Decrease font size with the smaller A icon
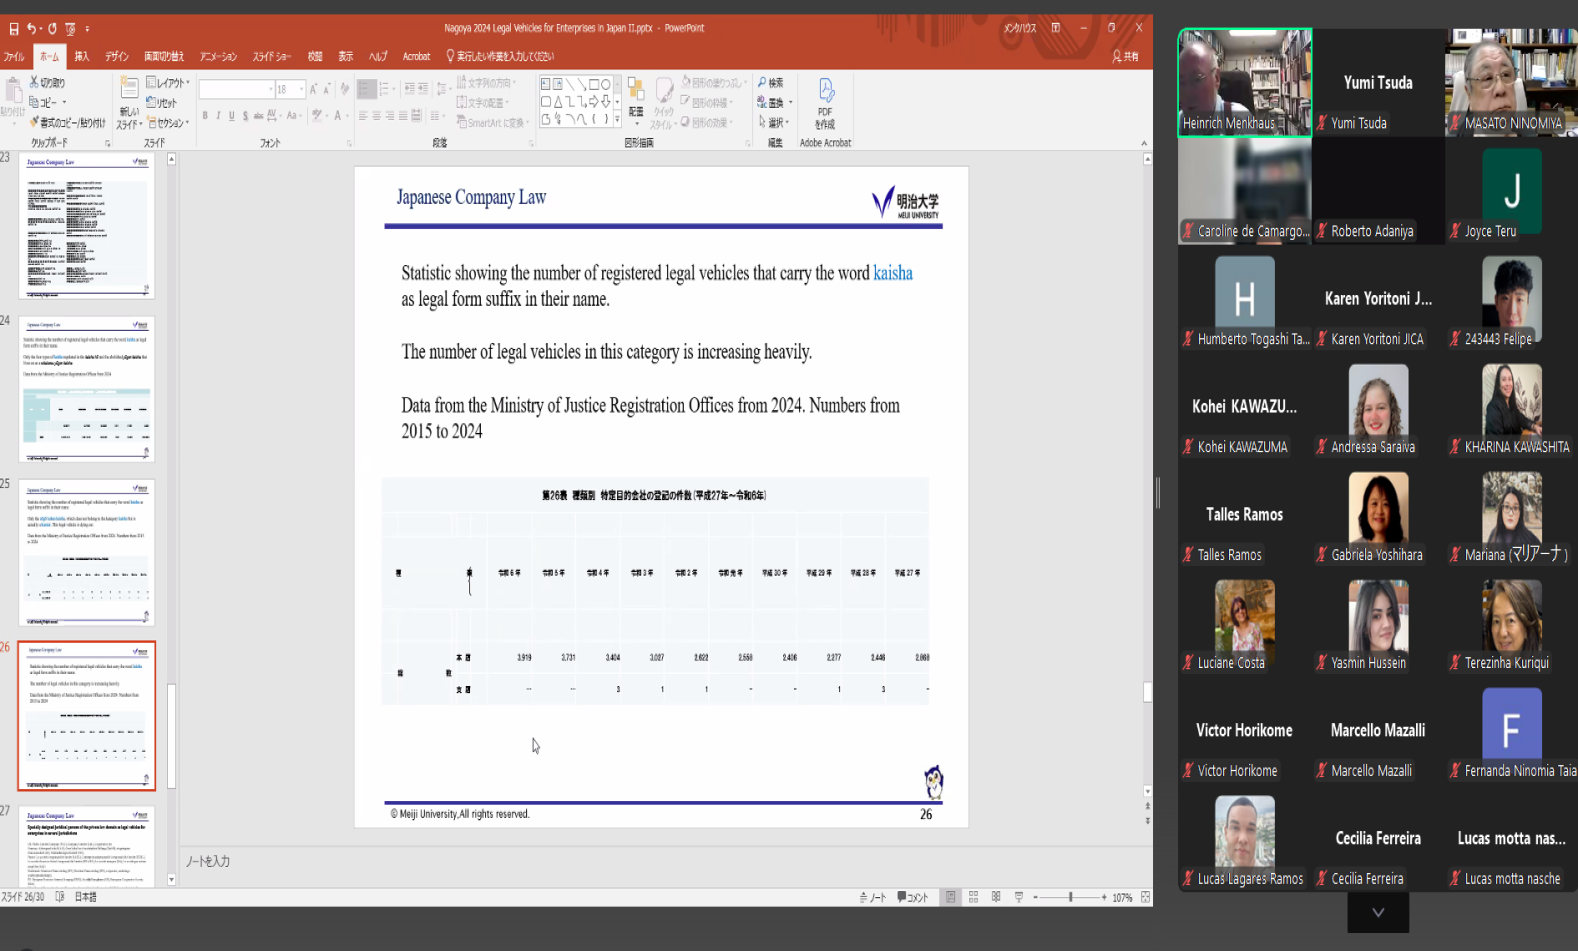 326,90
